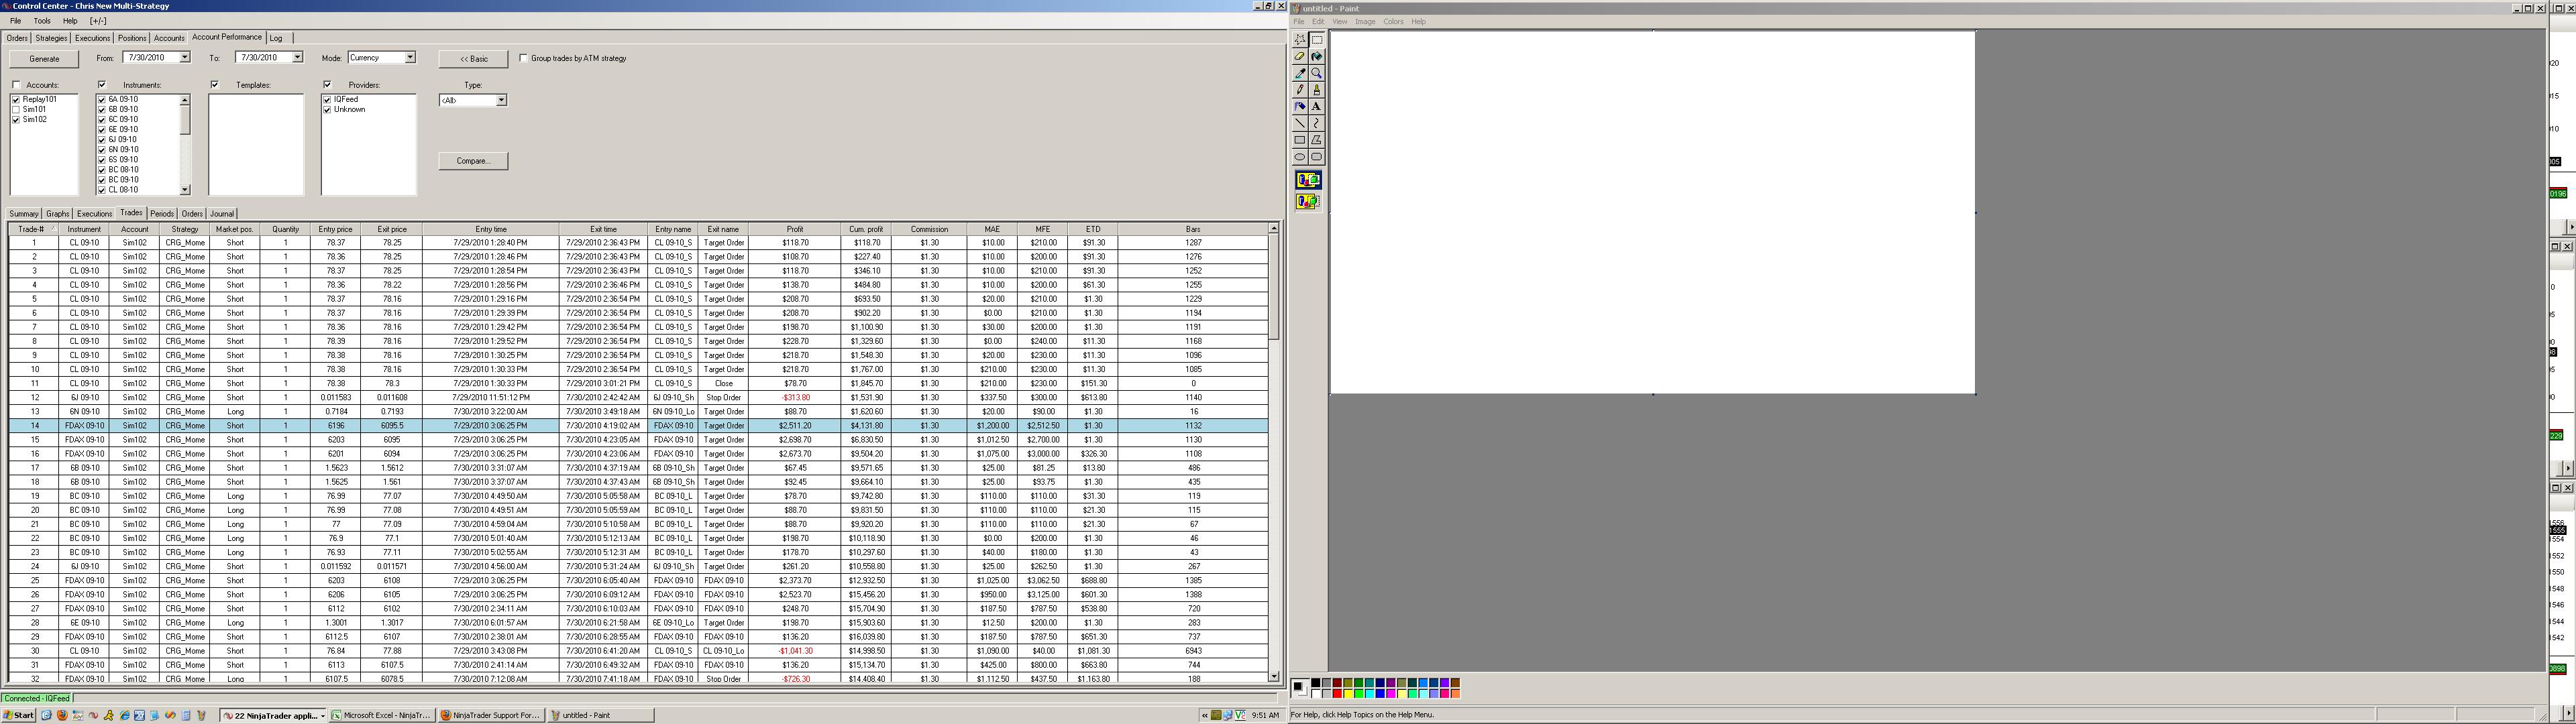Toggle the Sim101 account checkbox

(16, 110)
